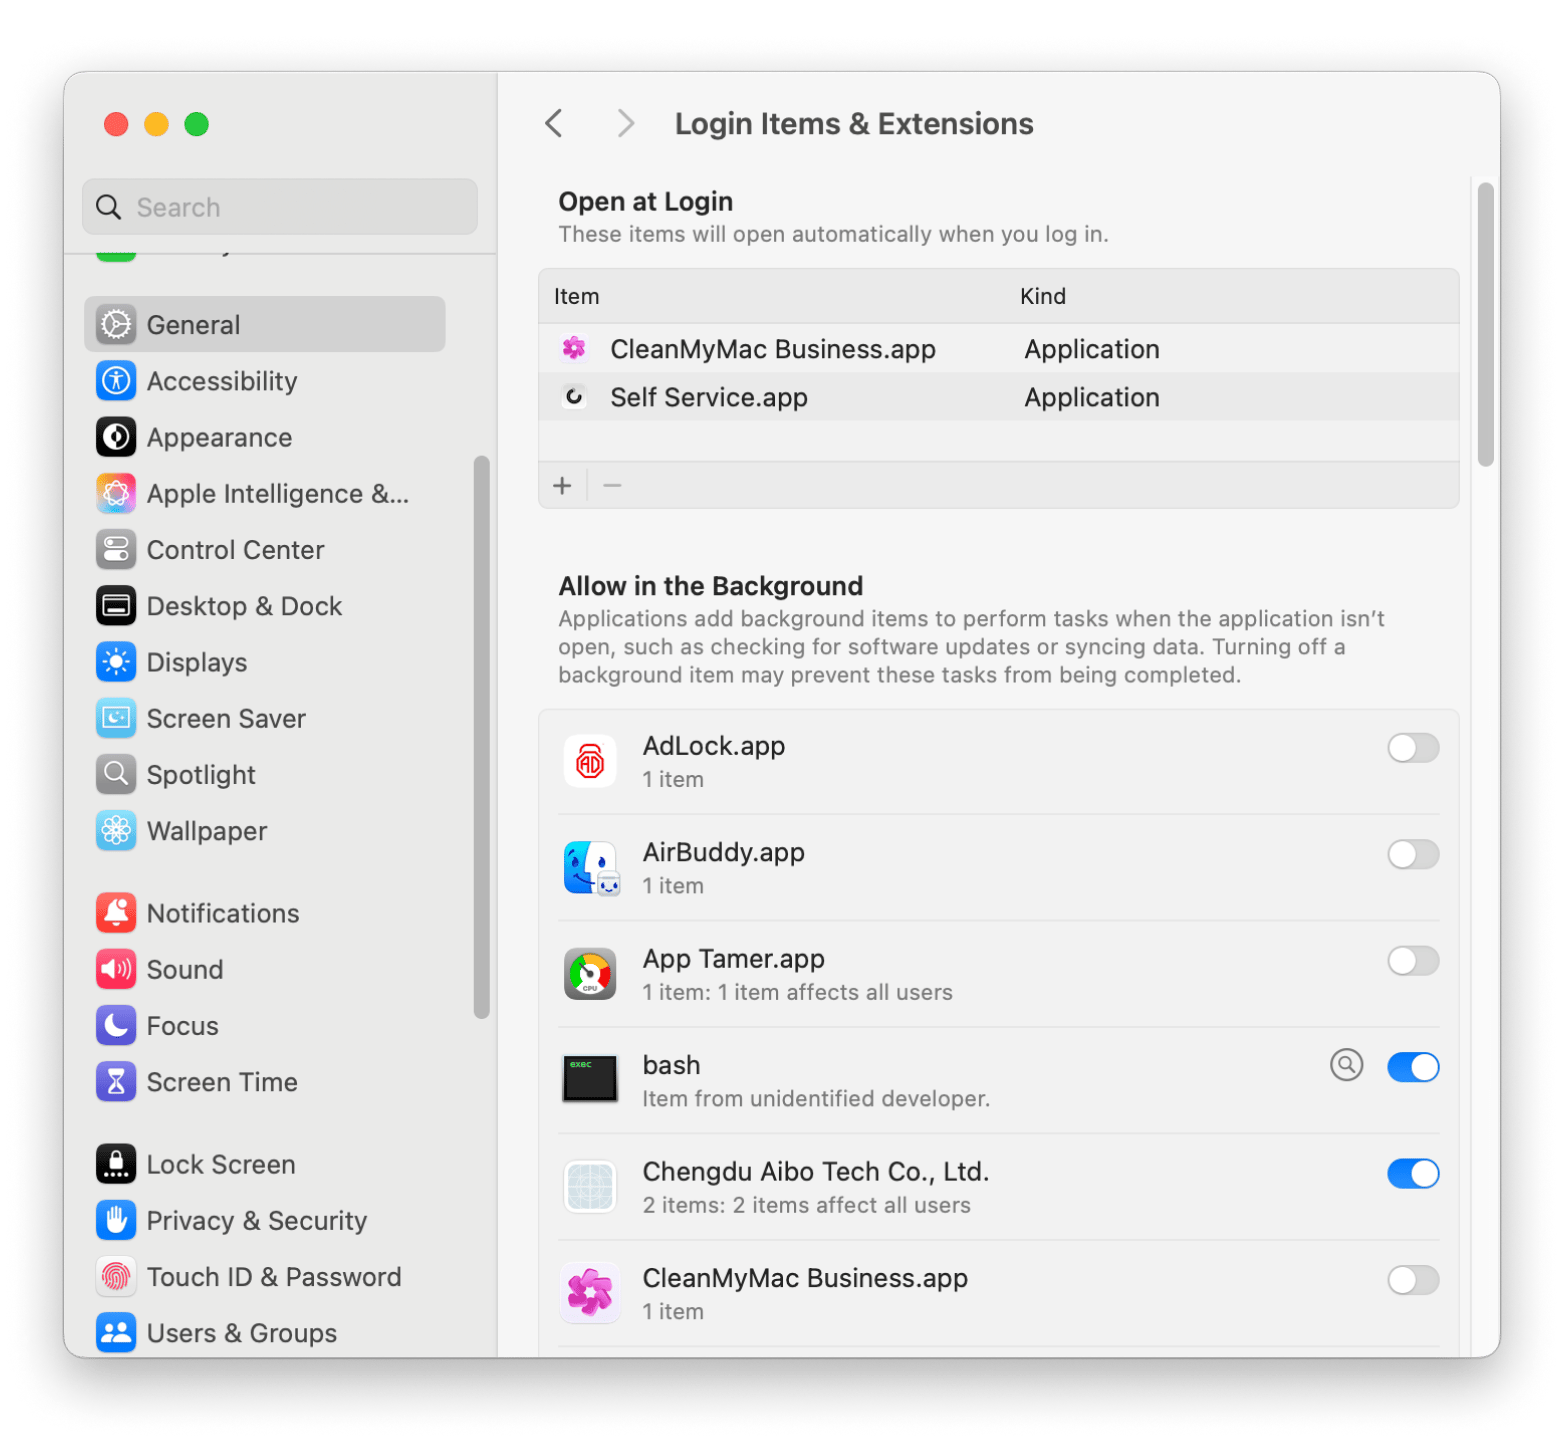The image size is (1560, 1452).
Task: Click the Application kind for Self Service.app
Action: click(1092, 397)
